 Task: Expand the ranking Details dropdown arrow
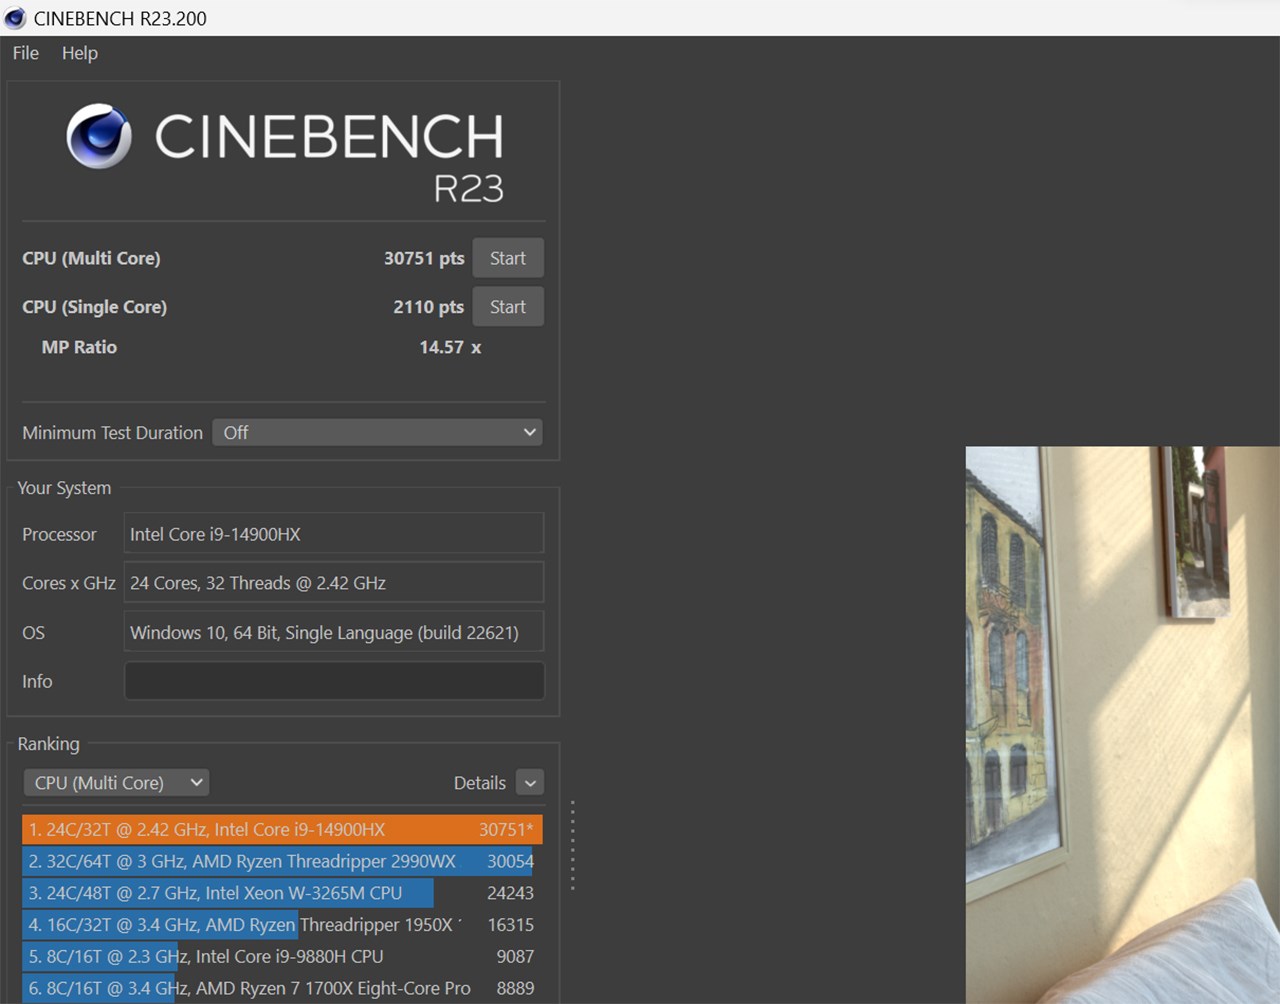(530, 783)
